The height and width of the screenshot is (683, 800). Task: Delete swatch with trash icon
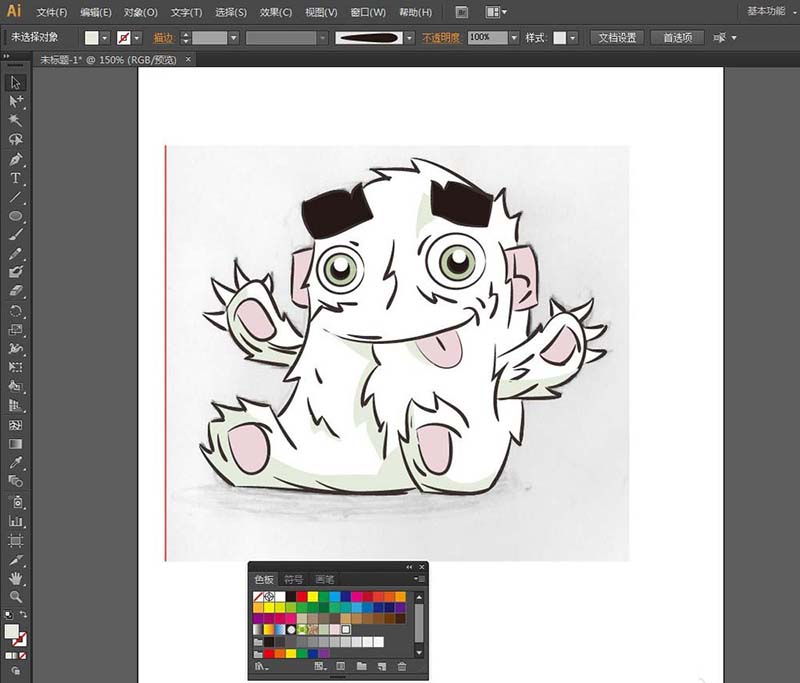click(402, 666)
